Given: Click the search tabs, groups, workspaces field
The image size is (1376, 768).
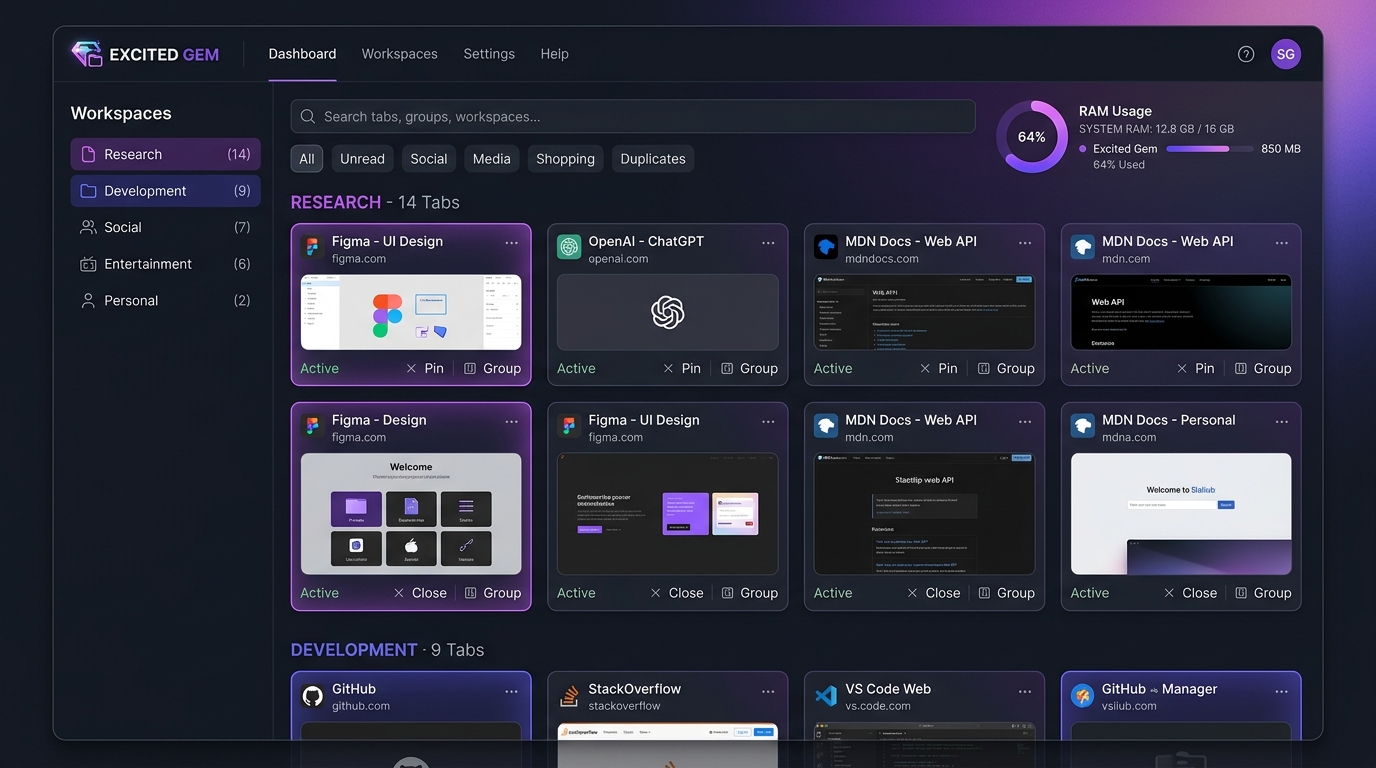Looking at the screenshot, I should (633, 116).
